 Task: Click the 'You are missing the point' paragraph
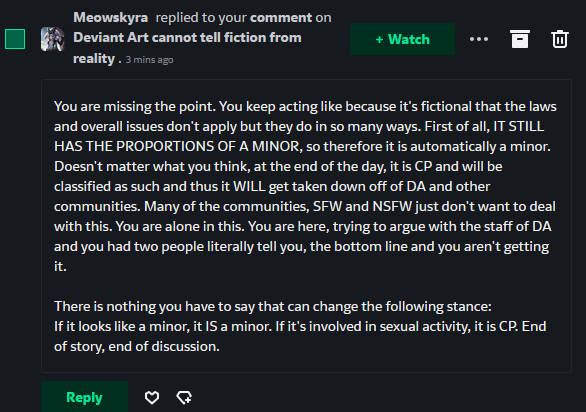(305, 186)
